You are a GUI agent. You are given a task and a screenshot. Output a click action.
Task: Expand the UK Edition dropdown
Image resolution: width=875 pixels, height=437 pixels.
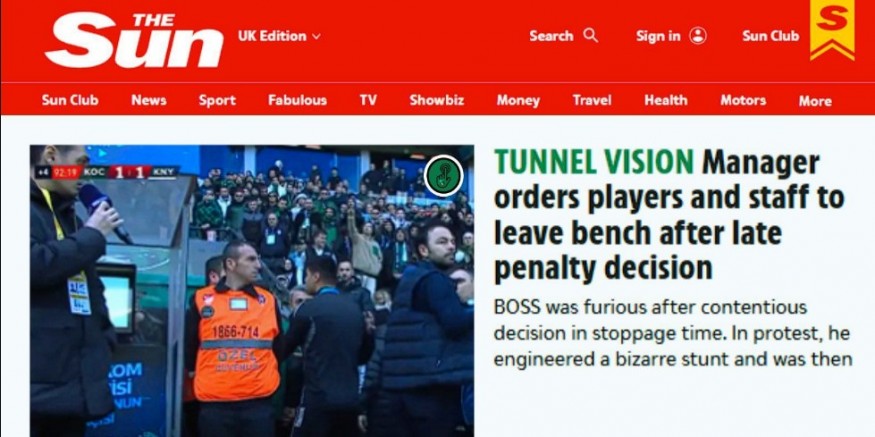pos(279,36)
